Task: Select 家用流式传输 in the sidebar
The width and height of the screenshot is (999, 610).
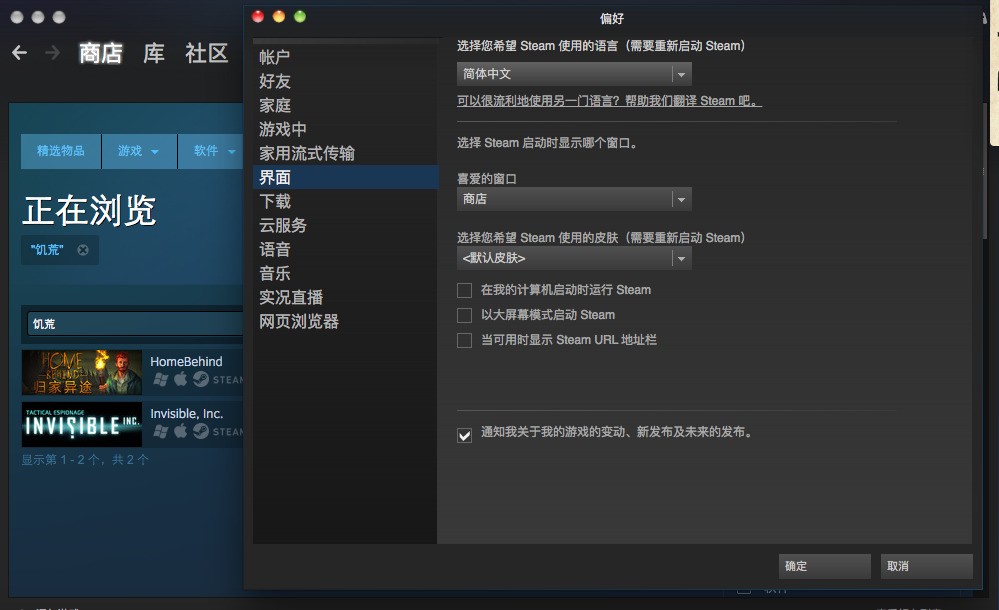Action: pos(345,154)
